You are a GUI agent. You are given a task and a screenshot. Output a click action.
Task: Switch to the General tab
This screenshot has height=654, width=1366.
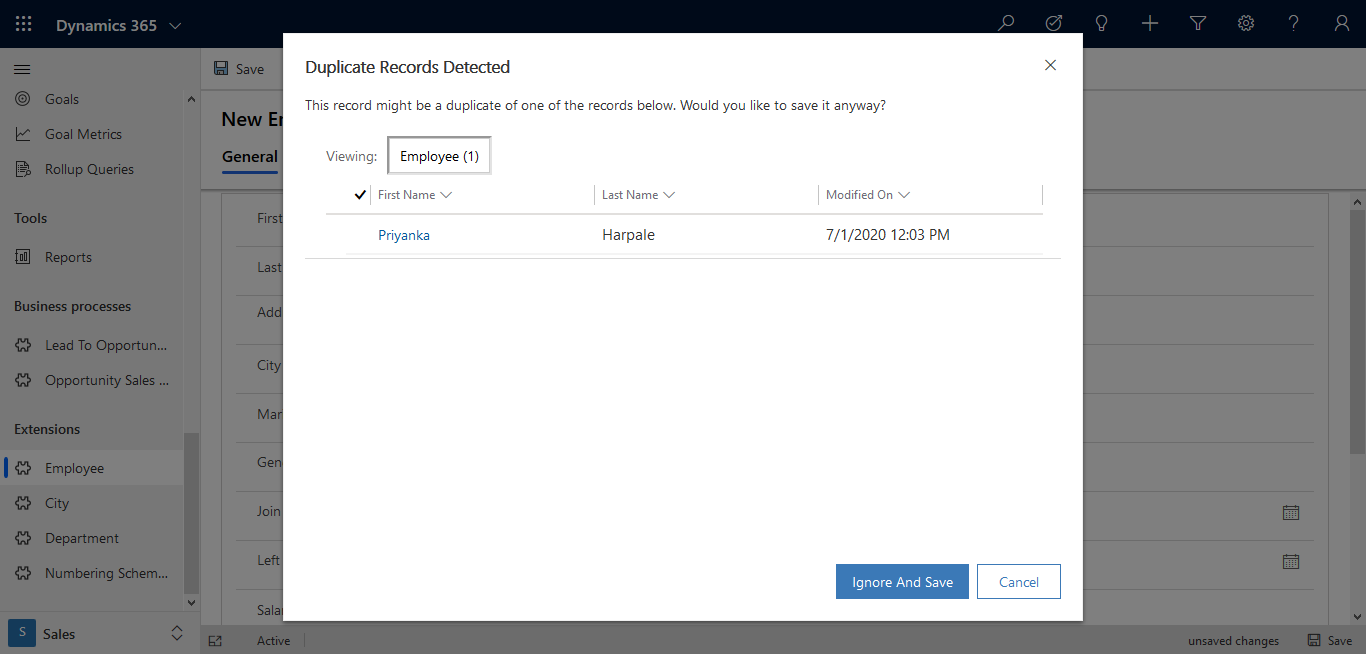(249, 156)
